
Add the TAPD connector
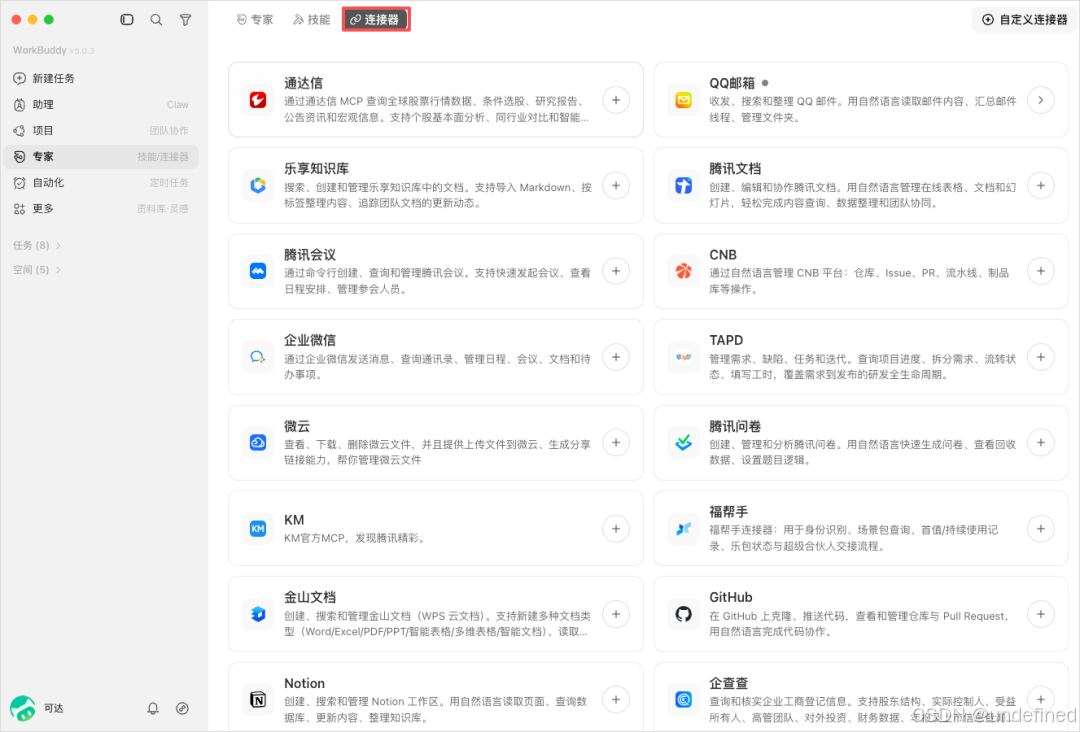(1041, 357)
